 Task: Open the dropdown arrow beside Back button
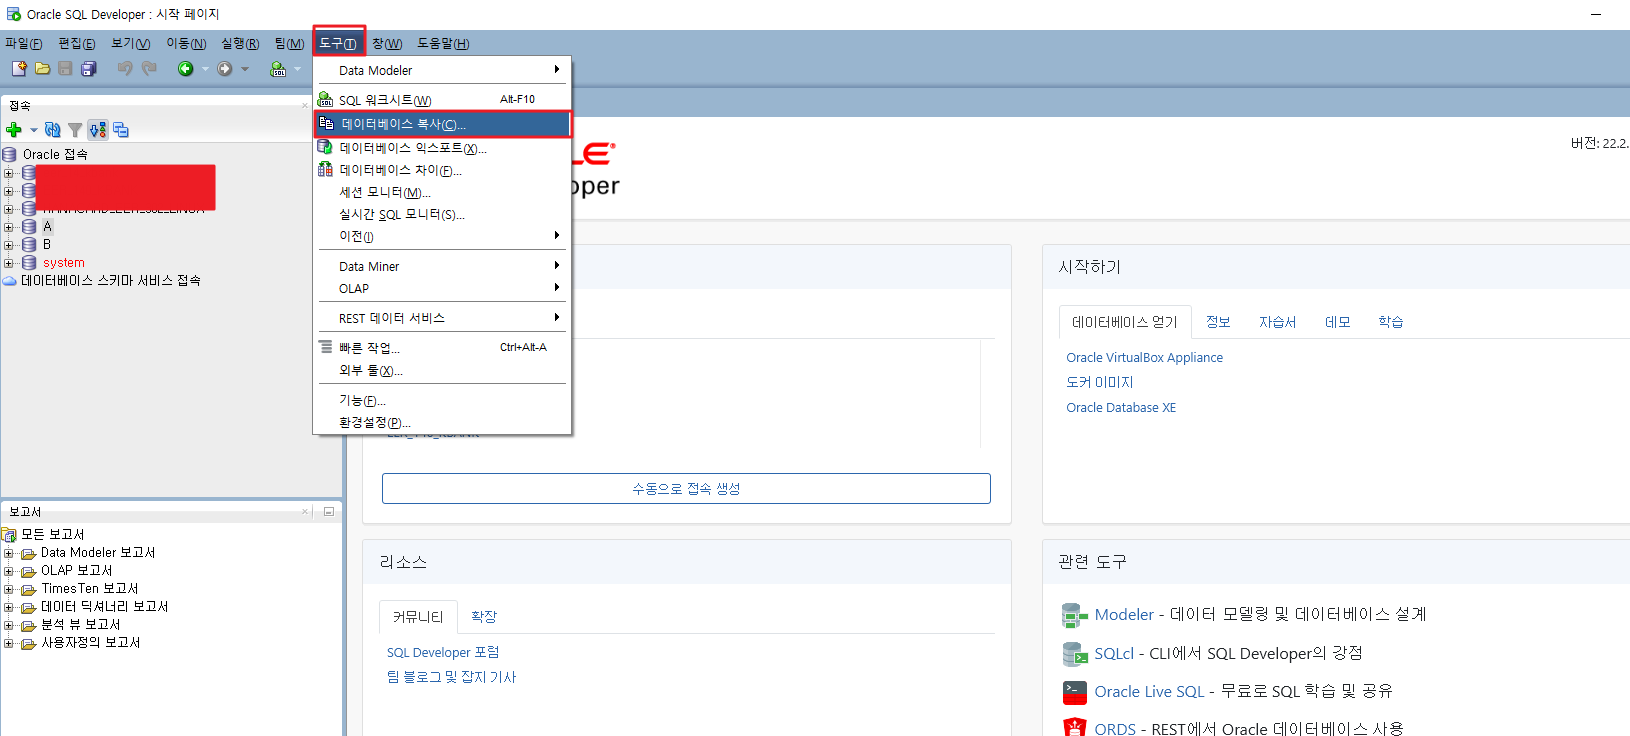point(205,69)
